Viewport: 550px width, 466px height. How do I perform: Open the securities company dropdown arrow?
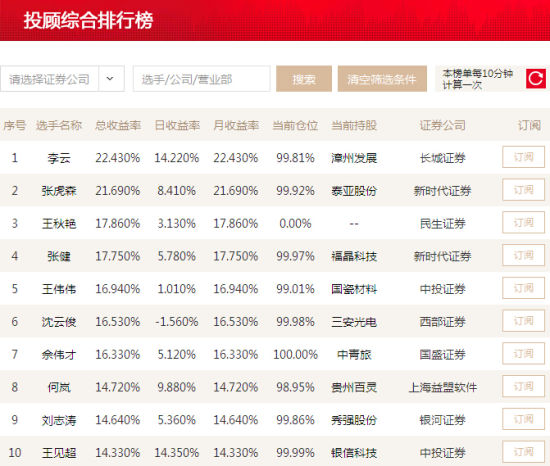(x=110, y=79)
